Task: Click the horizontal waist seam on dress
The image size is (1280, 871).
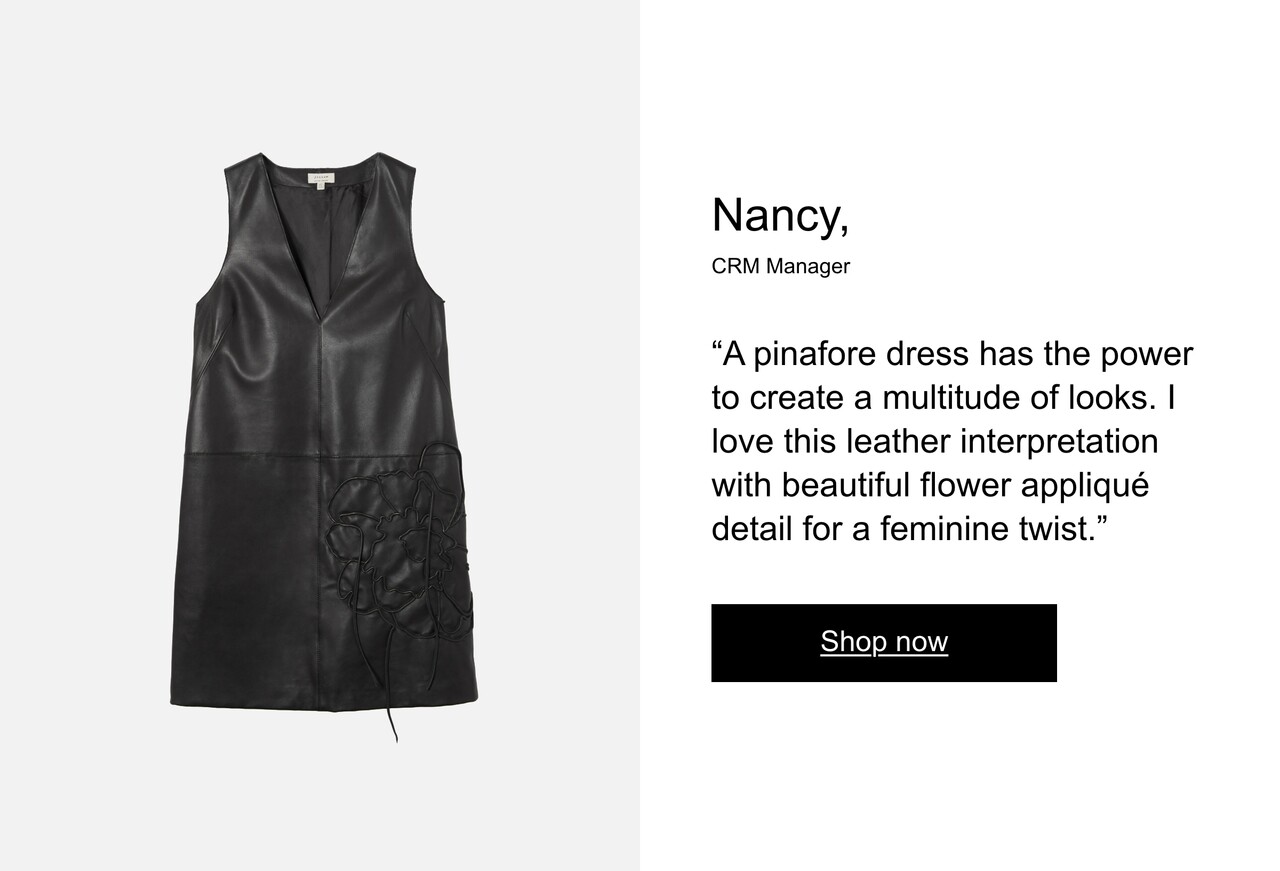Action: 320,457
